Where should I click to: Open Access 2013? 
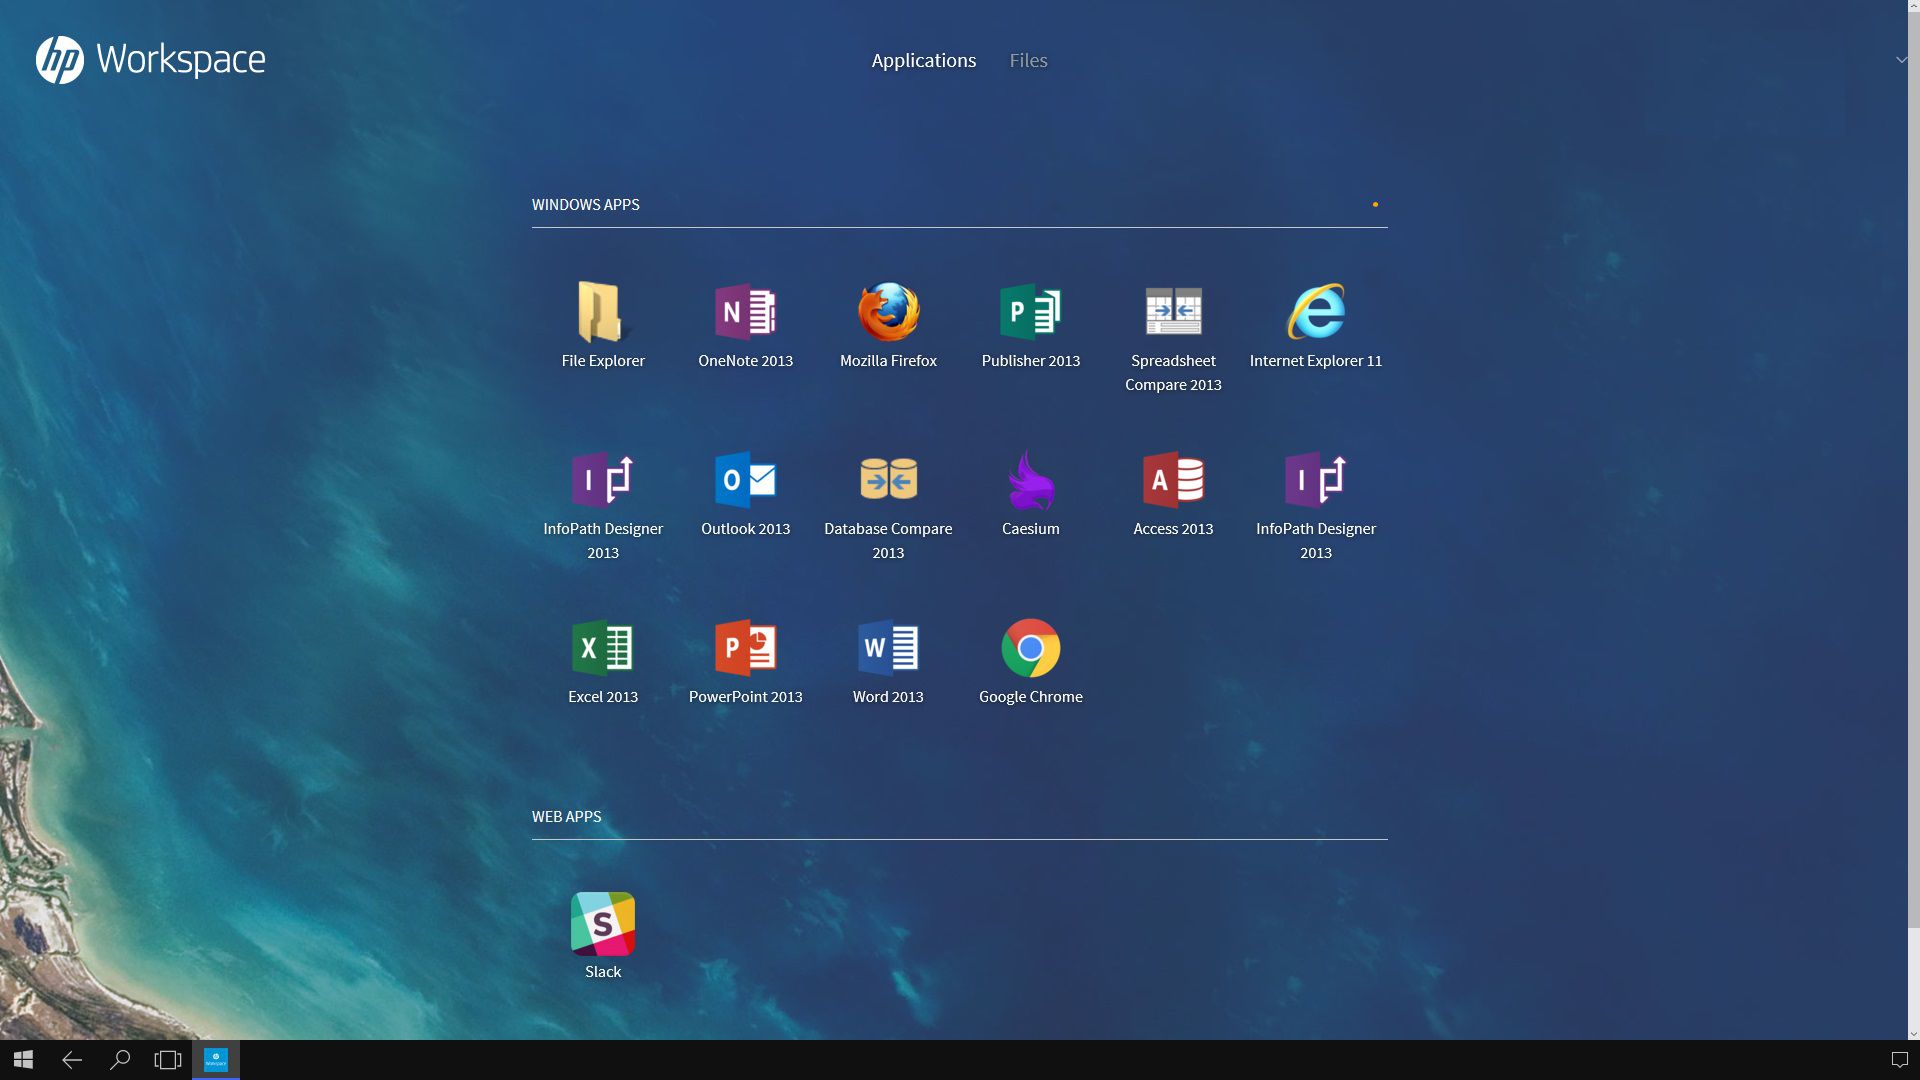(x=1173, y=493)
